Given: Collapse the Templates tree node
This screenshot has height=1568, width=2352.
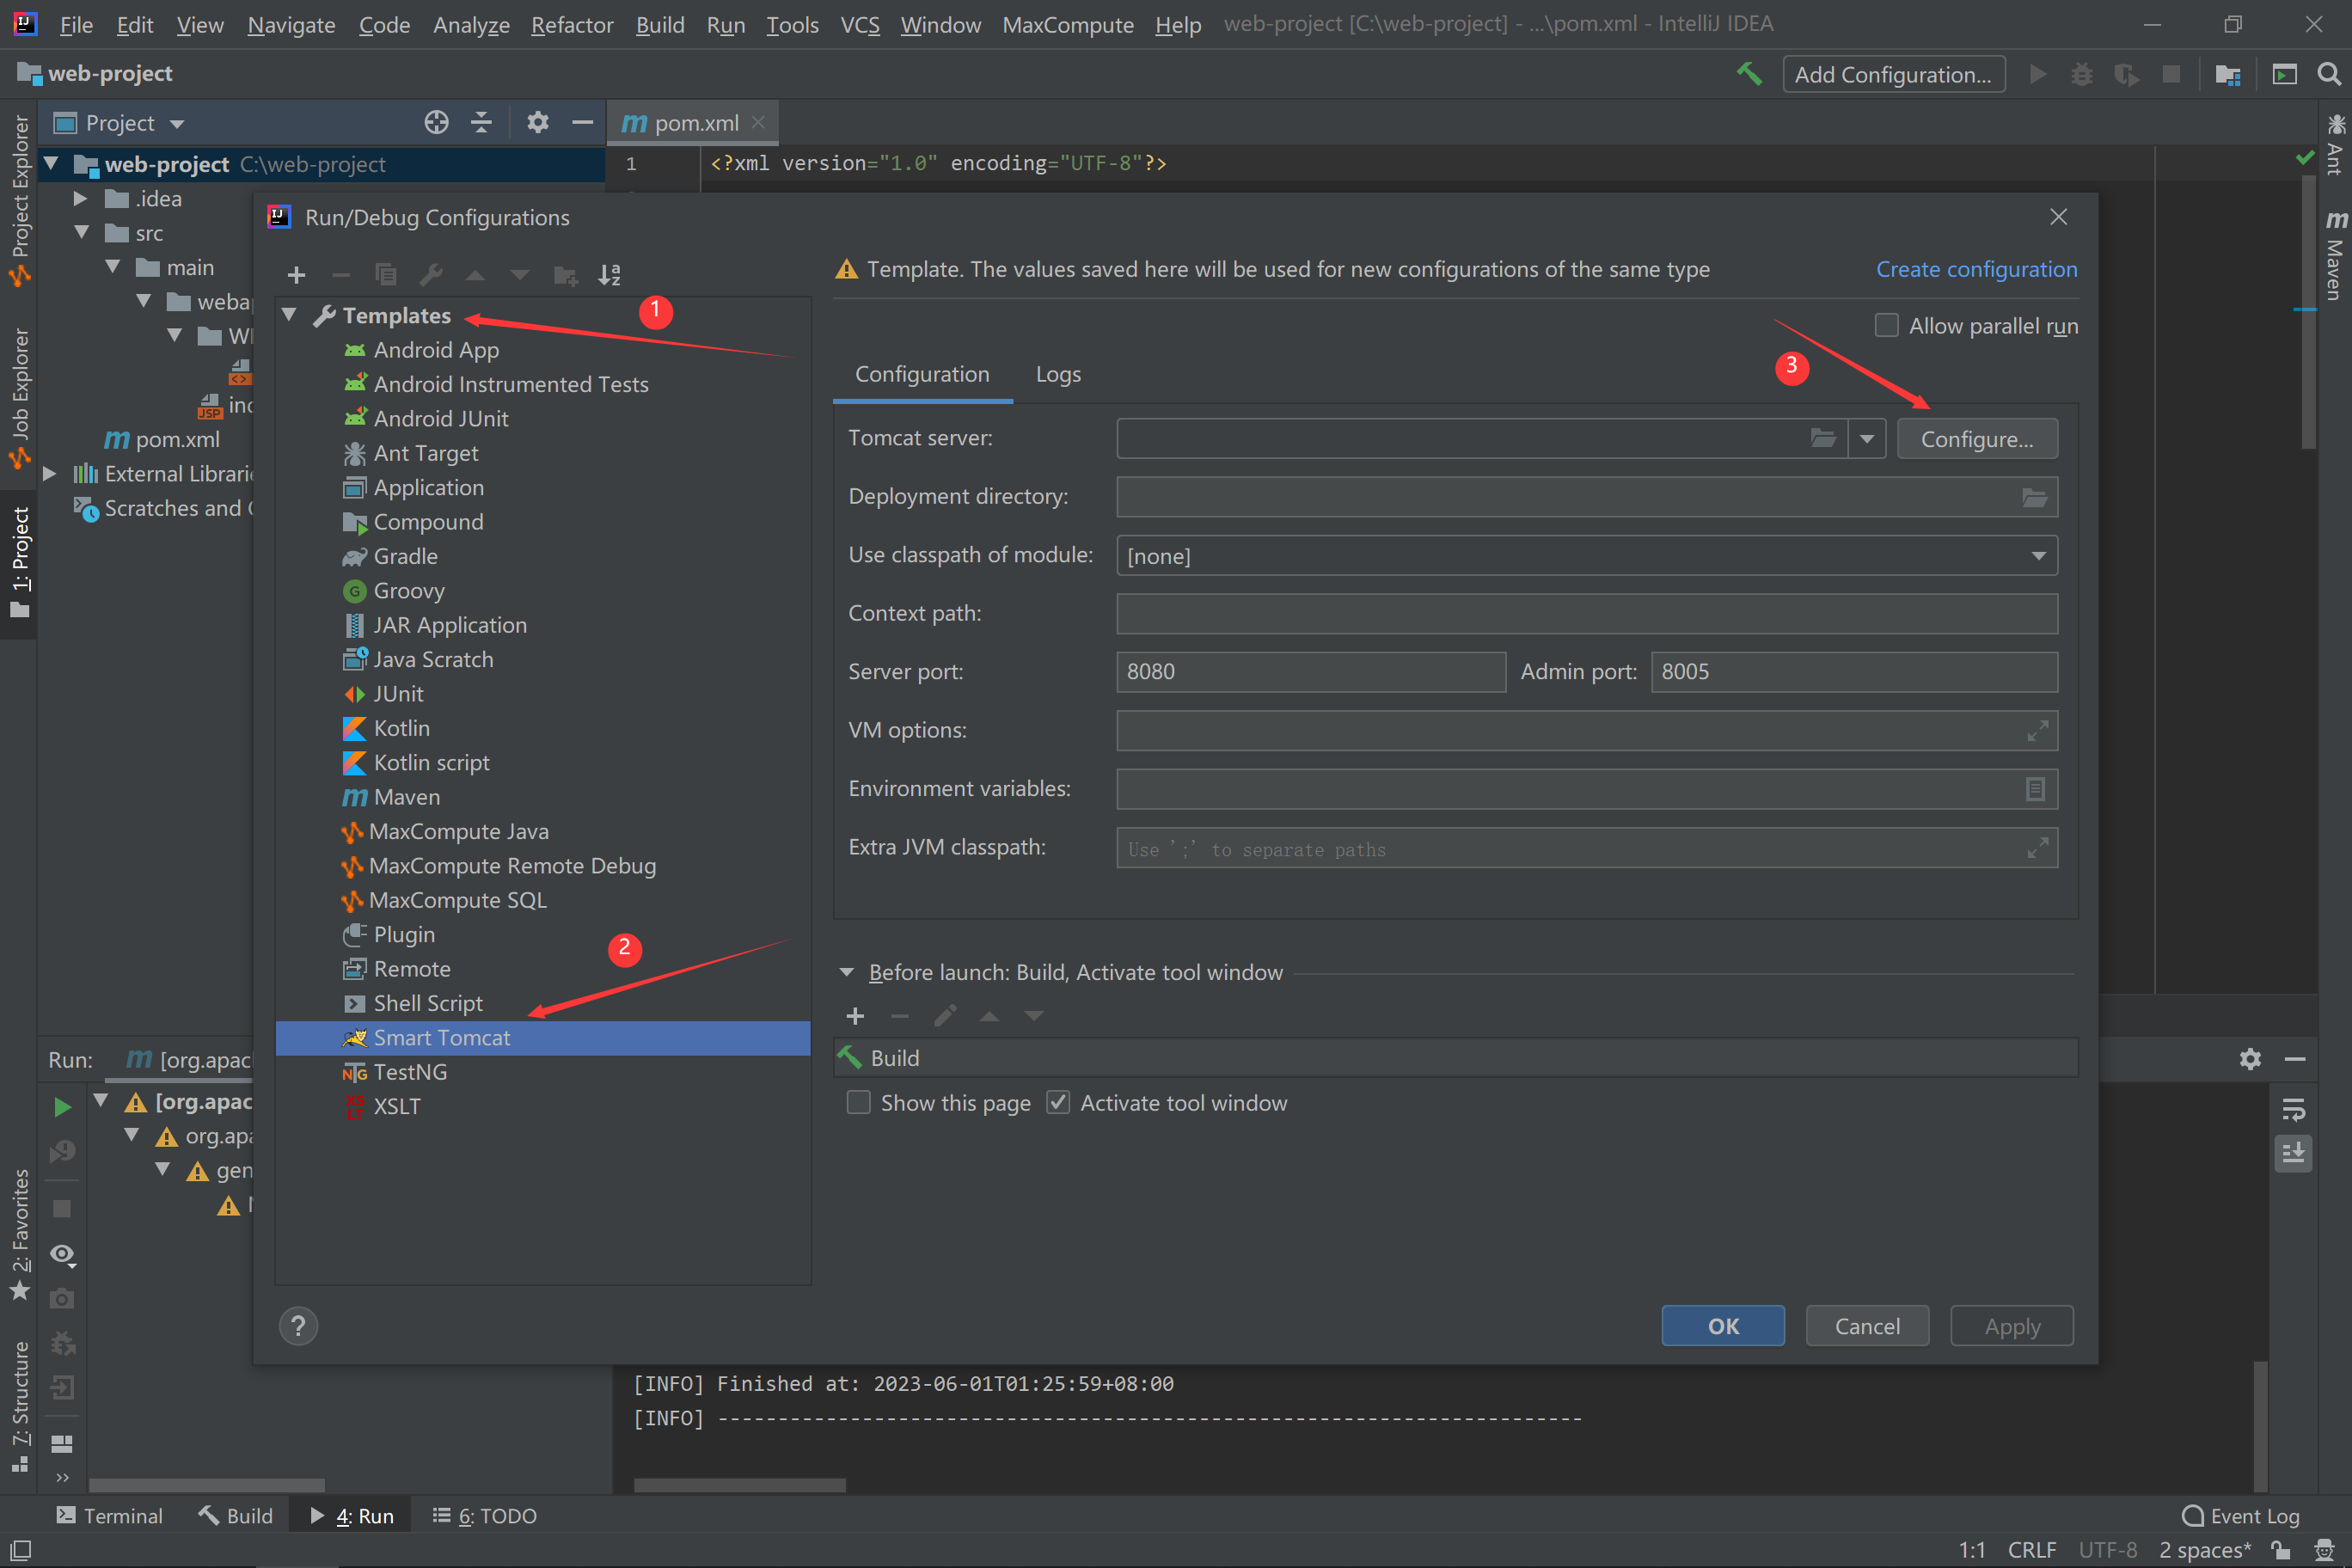Looking at the screenshot, I should coord(290,315).
